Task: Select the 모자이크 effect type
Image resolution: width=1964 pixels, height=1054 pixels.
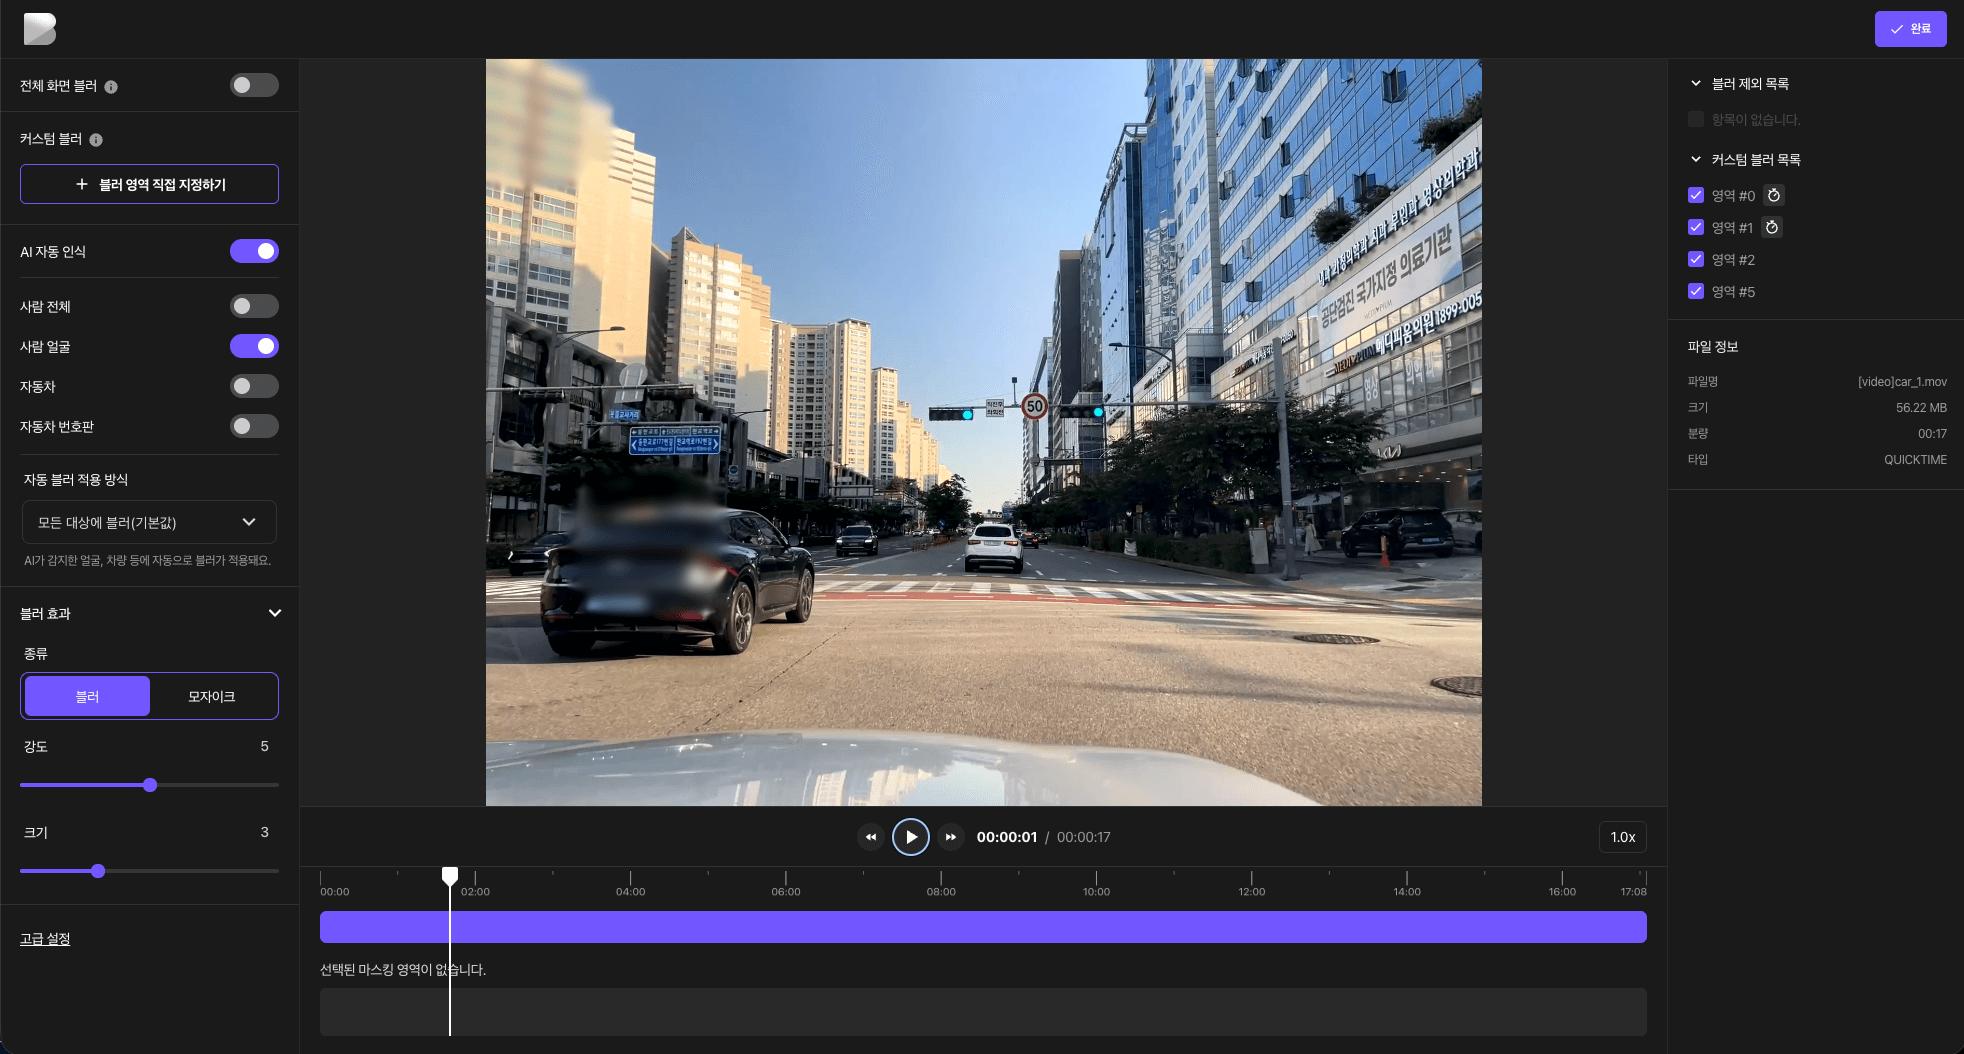Action: [212, 696]
